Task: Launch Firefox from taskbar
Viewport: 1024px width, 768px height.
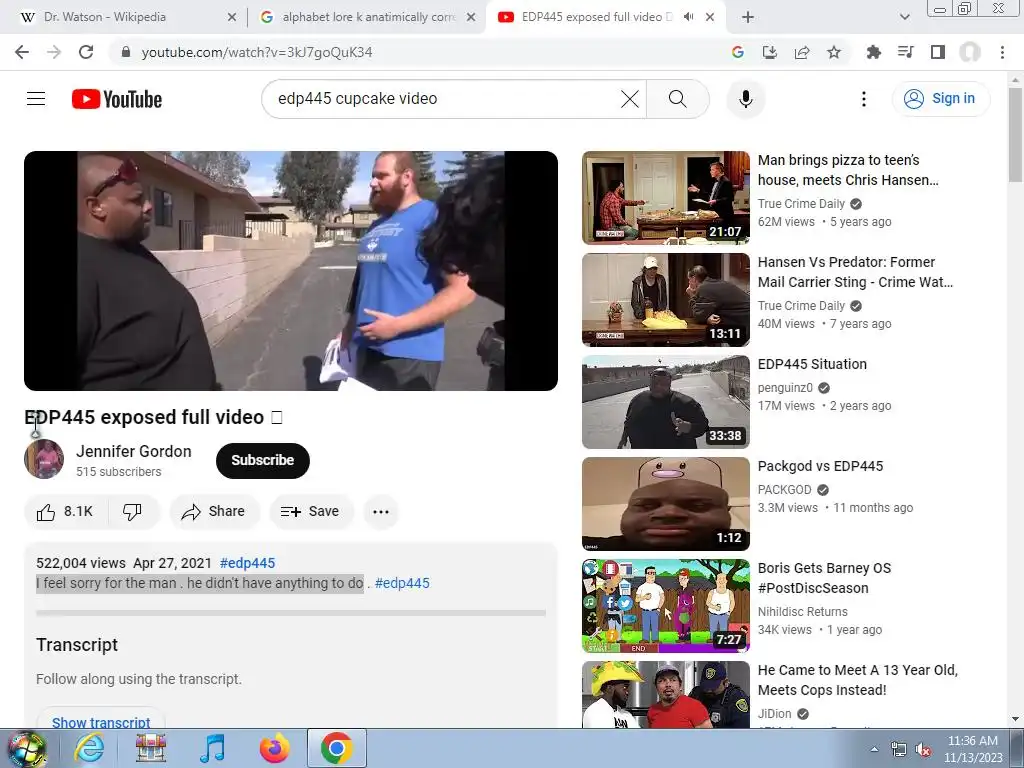Action: (275, 748)
